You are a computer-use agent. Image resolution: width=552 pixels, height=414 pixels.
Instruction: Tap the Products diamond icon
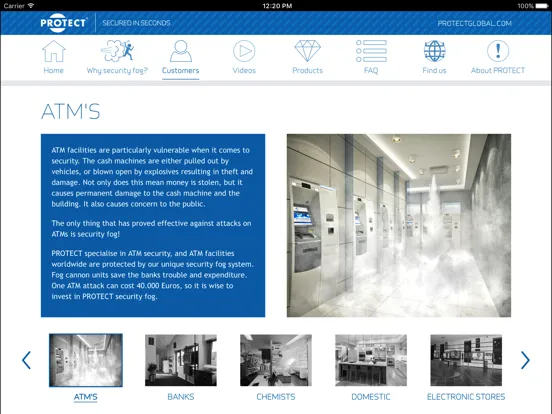[x=307, y=51]
